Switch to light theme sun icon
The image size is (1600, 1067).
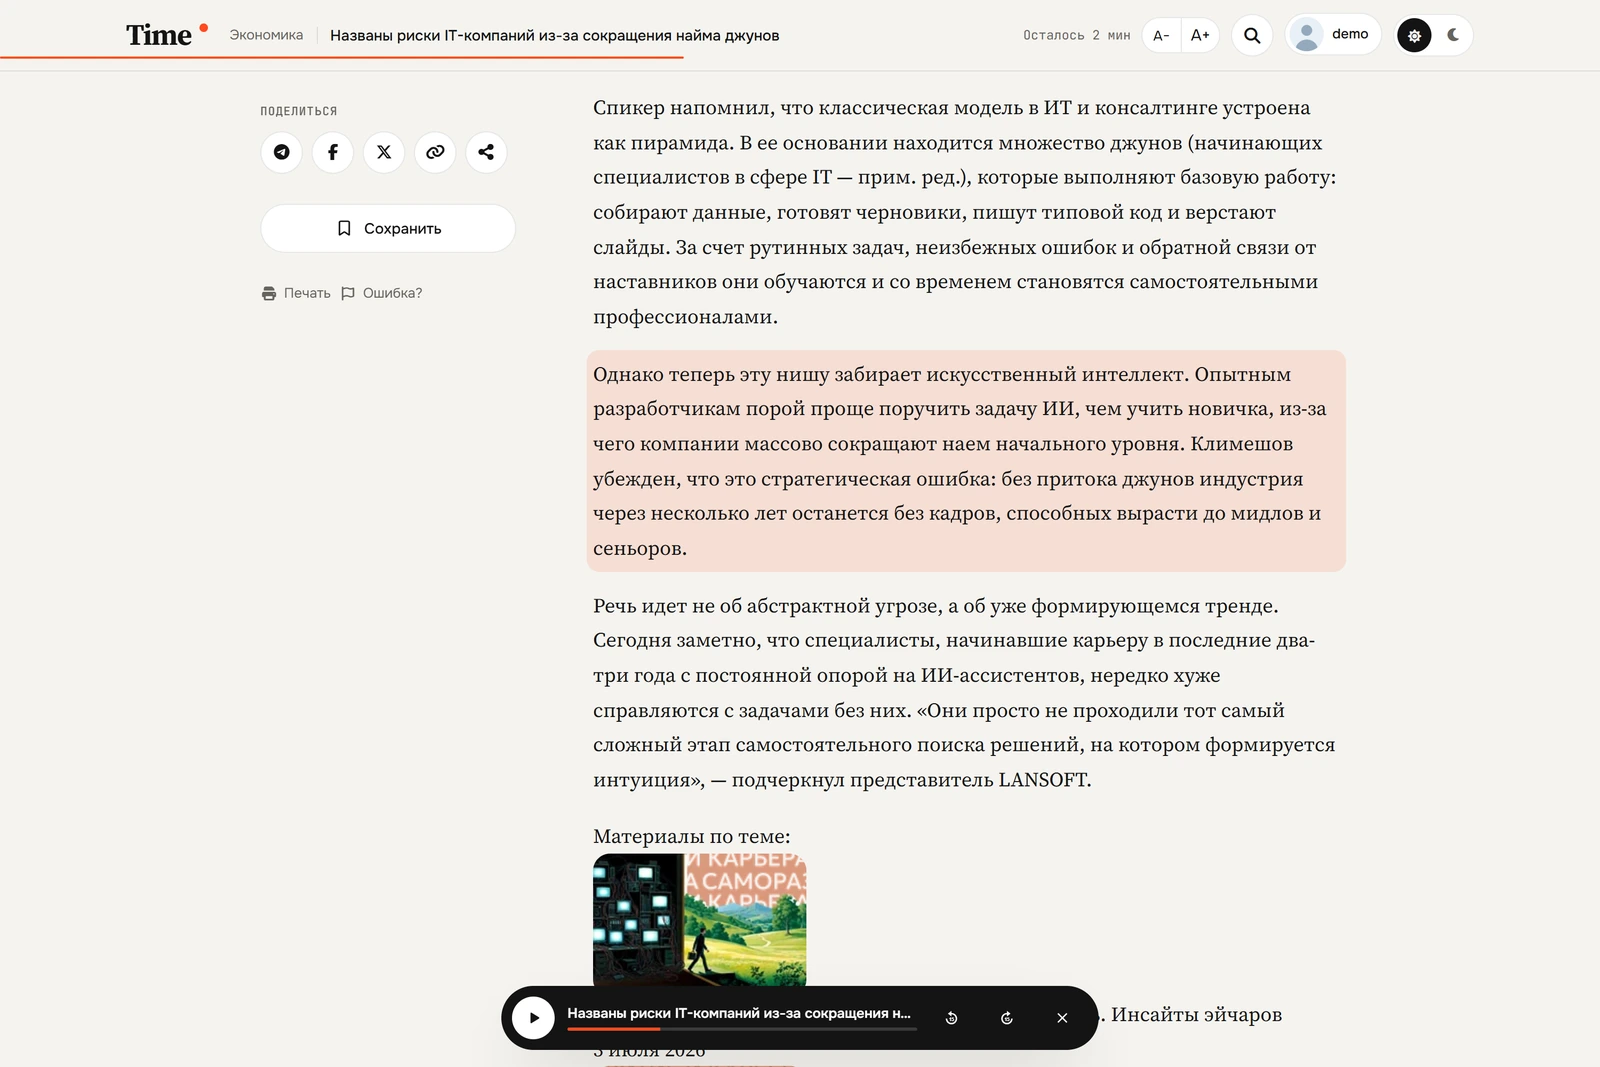(x=1414, y=35)
